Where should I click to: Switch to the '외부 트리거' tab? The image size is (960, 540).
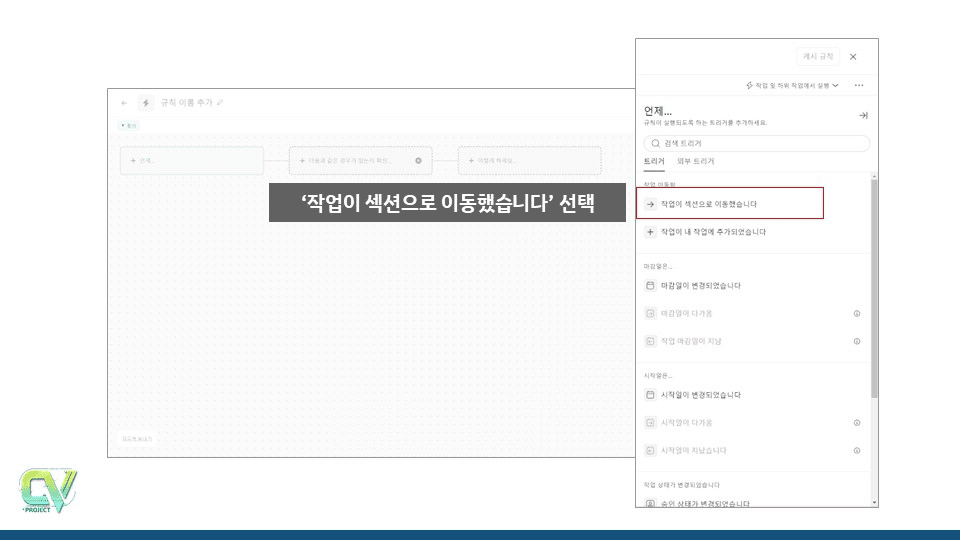tap(696, 161)
